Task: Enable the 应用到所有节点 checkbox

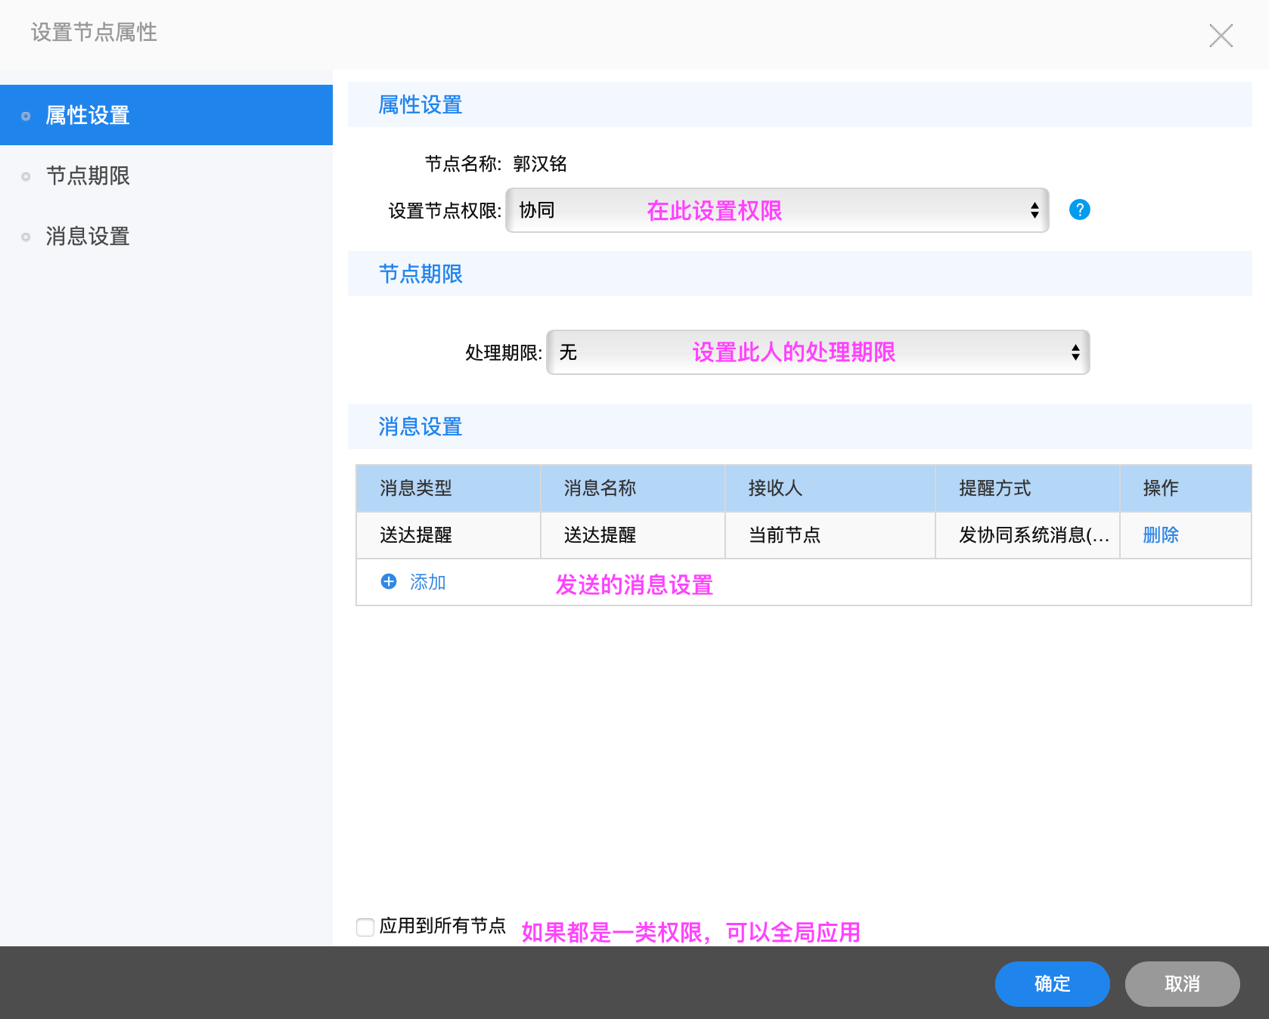Action: [x=365, y=927]
